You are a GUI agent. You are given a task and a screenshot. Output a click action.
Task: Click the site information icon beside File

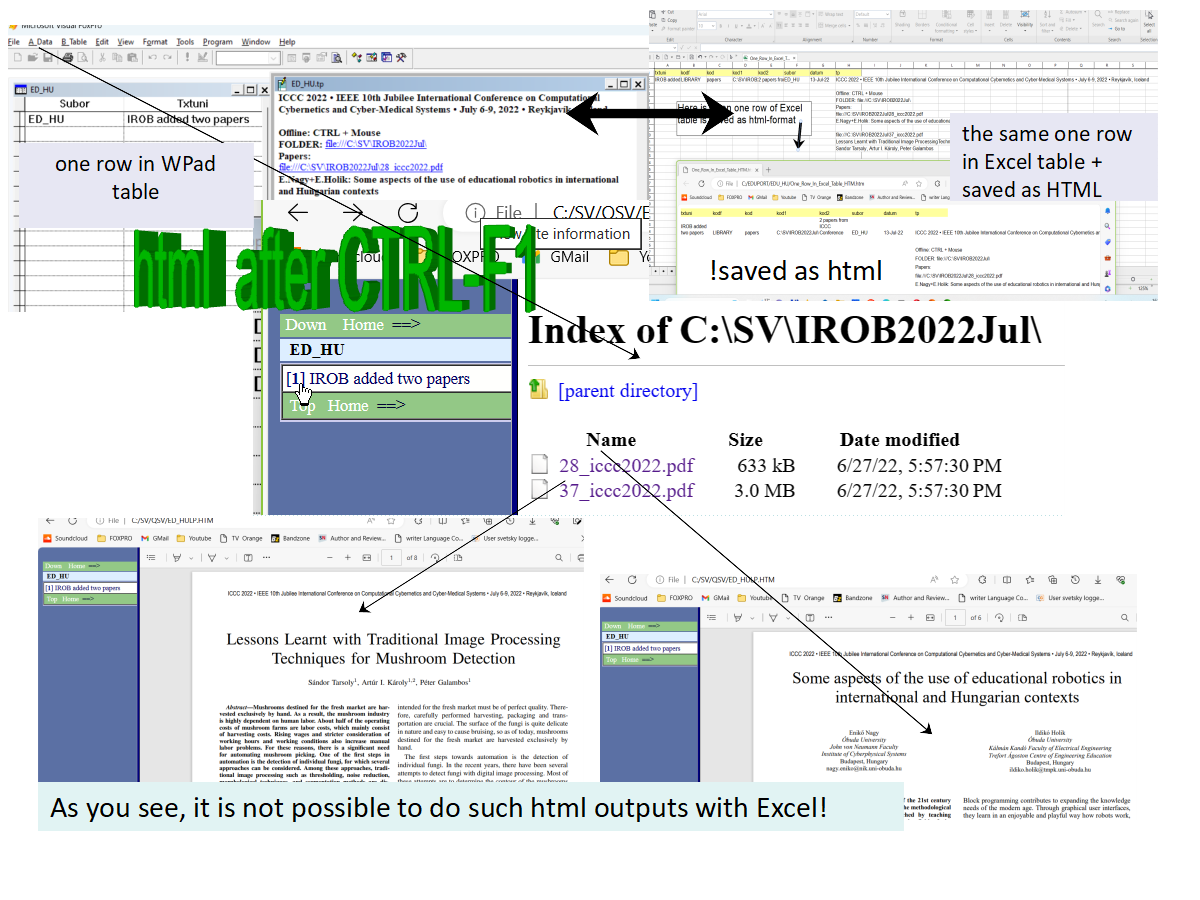point(475,213)
